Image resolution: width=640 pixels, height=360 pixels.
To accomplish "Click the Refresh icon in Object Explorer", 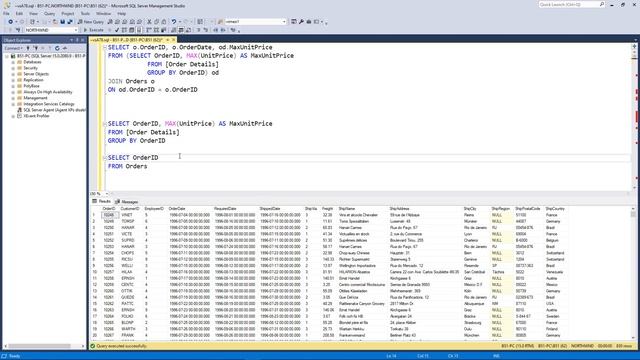I will pos(57,48).
